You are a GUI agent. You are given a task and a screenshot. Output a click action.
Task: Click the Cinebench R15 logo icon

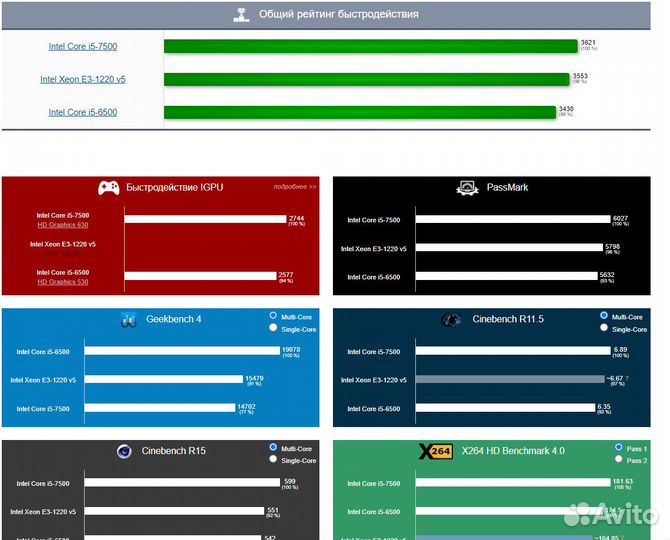click(124, 451)
